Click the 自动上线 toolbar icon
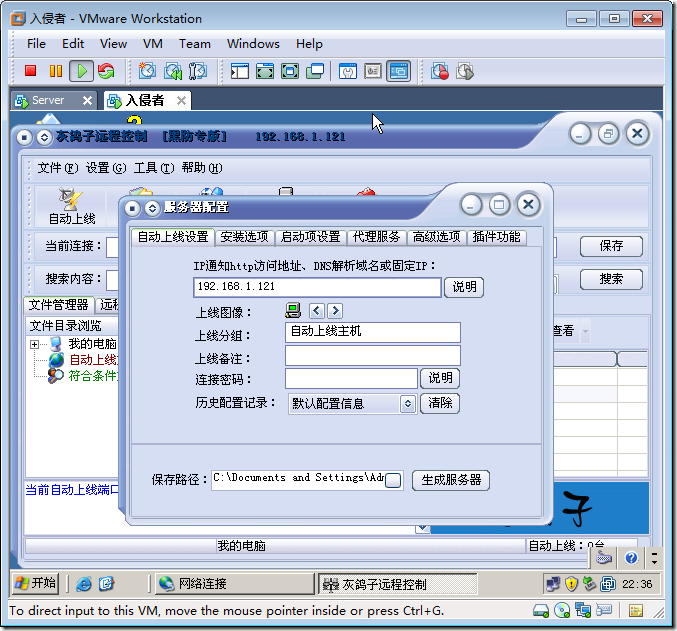 pyautogui.click(x=72, y=207)
